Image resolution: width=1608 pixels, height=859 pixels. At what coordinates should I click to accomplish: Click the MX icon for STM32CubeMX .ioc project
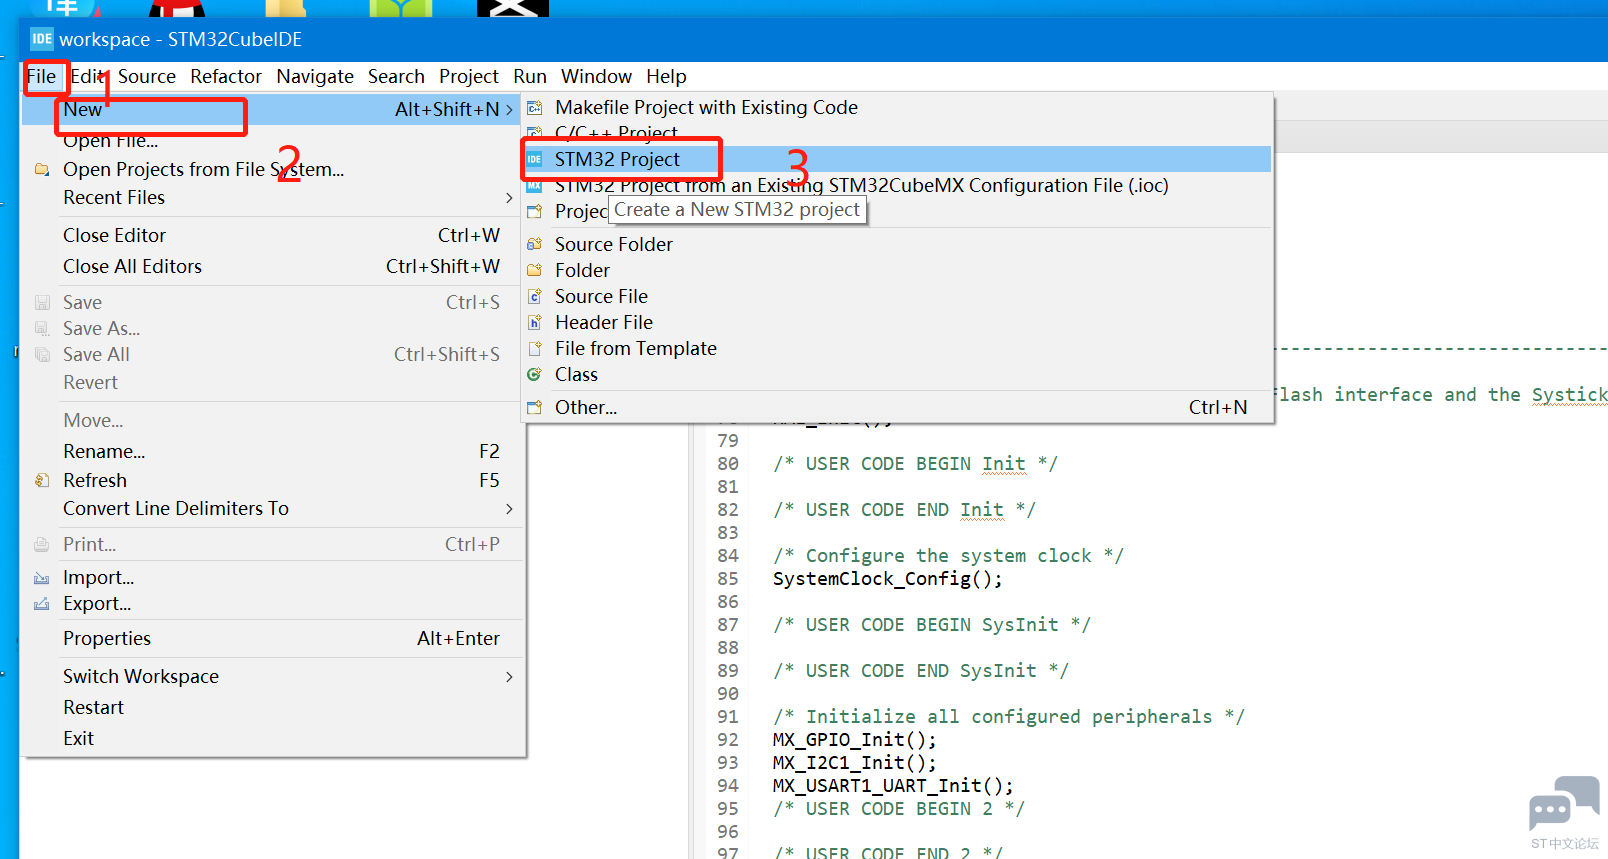click(535, 186)
